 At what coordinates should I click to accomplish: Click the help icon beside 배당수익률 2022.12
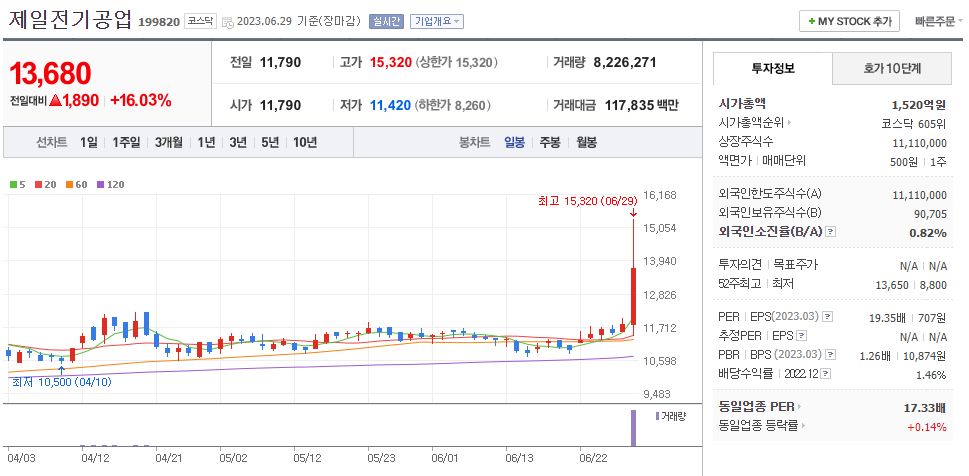click(x=826, y=374)
